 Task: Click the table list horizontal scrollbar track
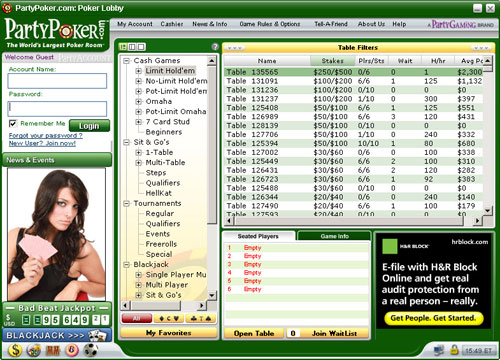353,220
